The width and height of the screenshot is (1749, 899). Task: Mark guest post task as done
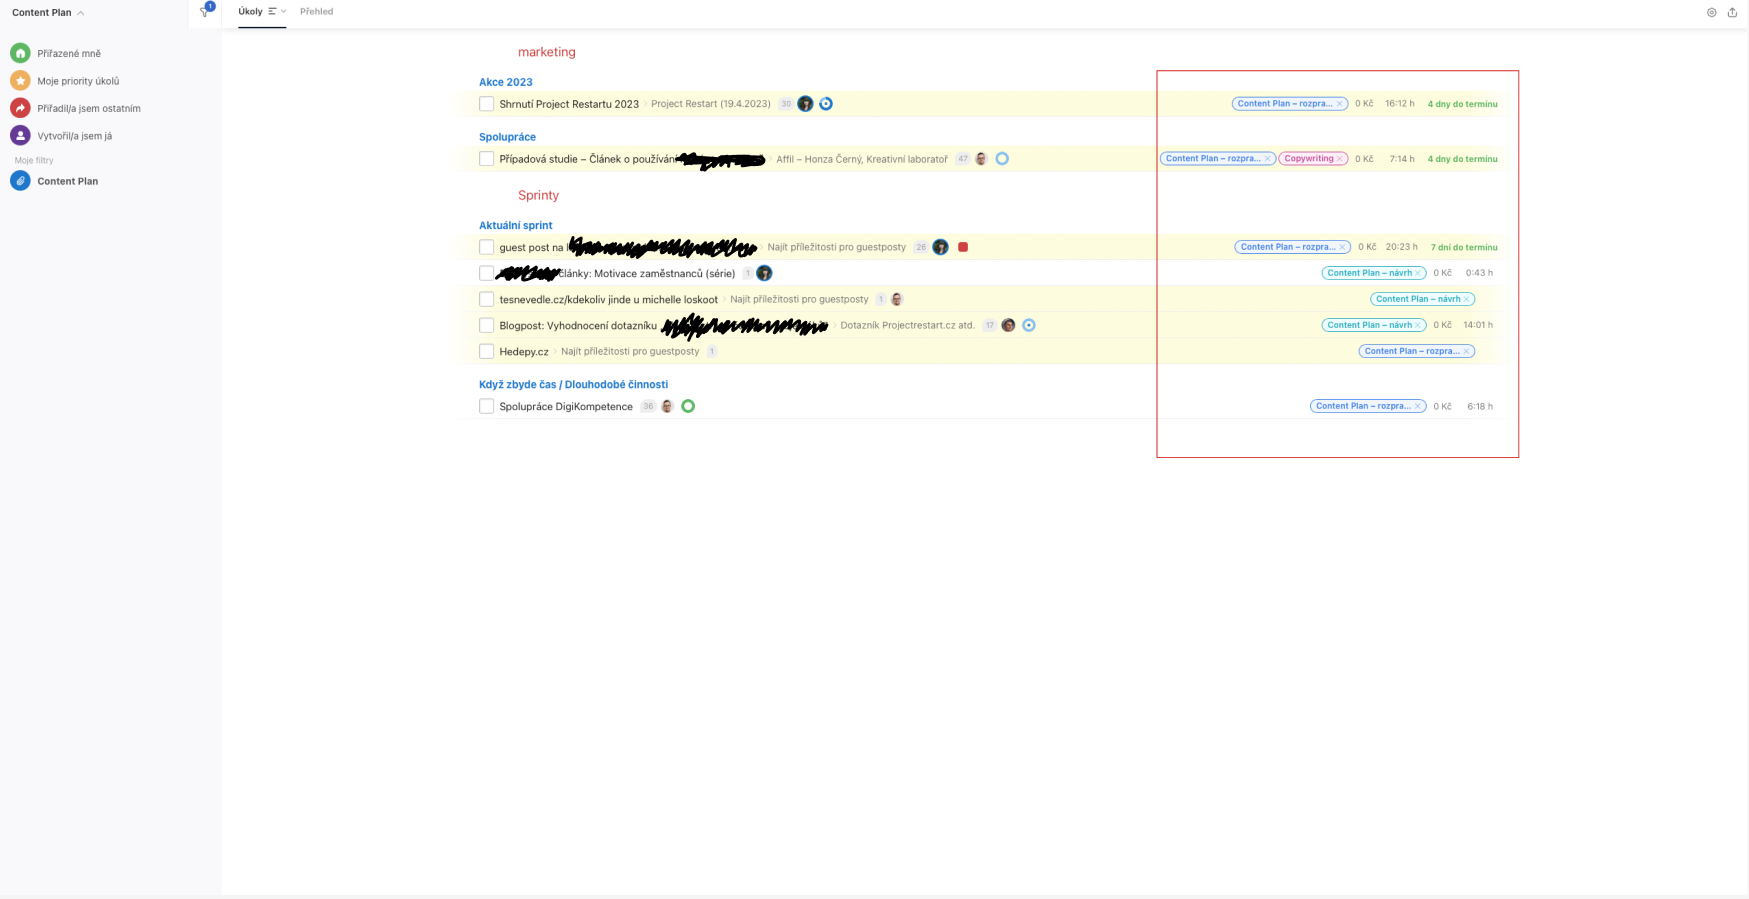[x=486, y=247]
